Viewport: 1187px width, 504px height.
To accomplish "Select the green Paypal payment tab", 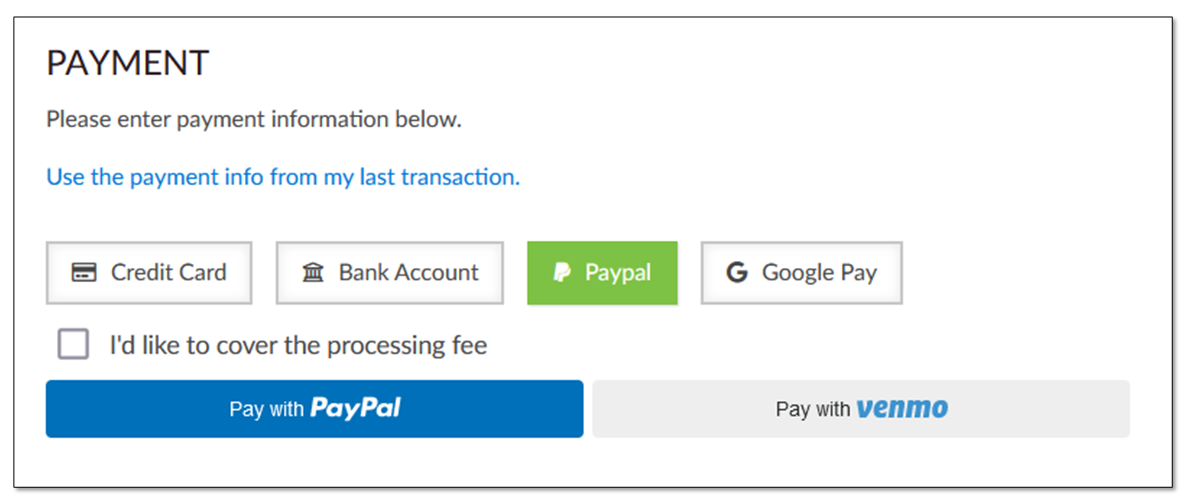I will (603, 273).
